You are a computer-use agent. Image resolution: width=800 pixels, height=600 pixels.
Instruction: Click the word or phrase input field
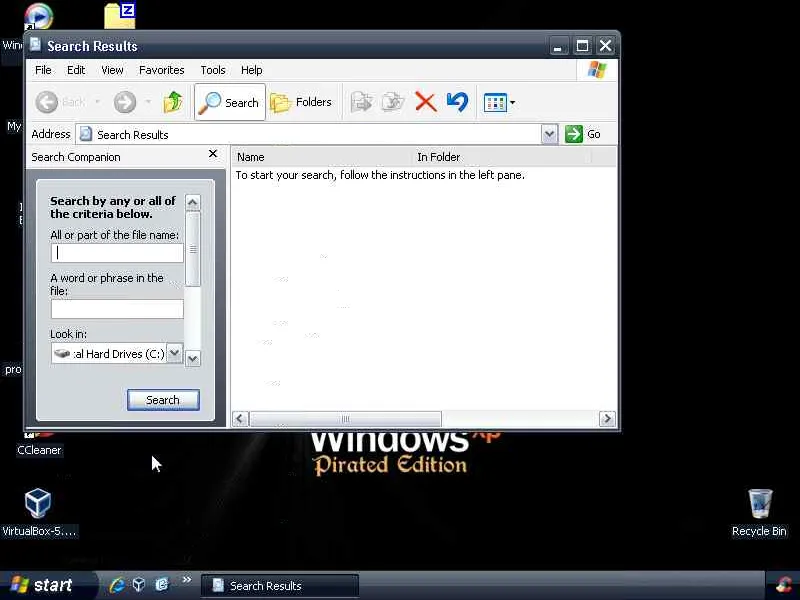point(117,309)
